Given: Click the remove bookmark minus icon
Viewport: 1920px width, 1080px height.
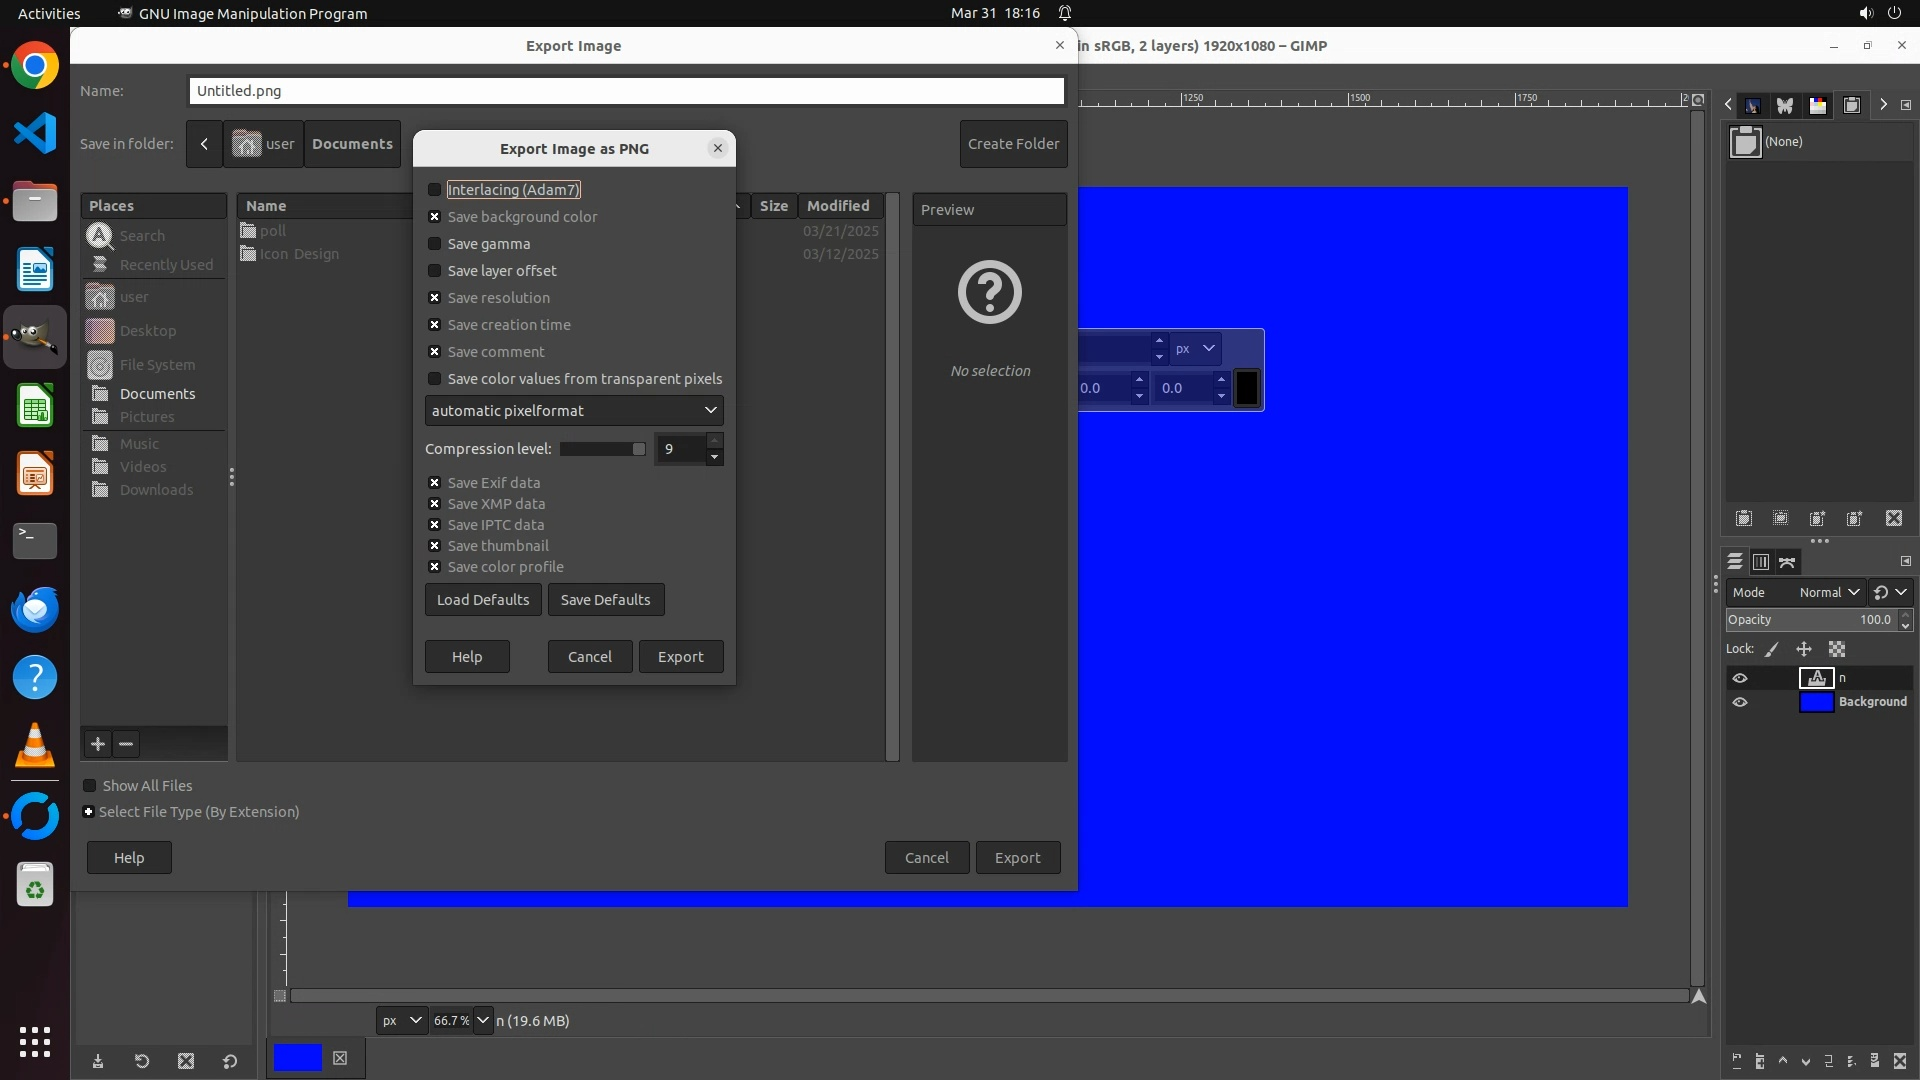Looking at the screenshot, I should 126,744.
